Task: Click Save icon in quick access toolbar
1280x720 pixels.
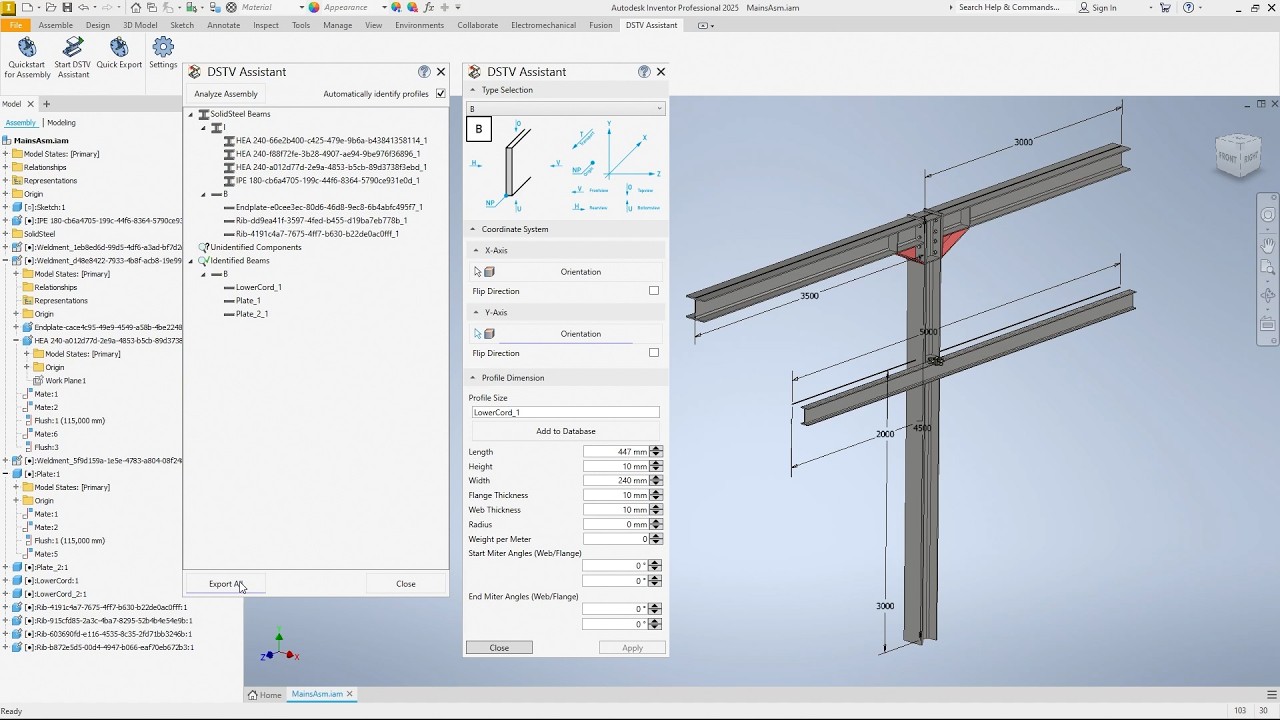Action: tap(67, 7)
